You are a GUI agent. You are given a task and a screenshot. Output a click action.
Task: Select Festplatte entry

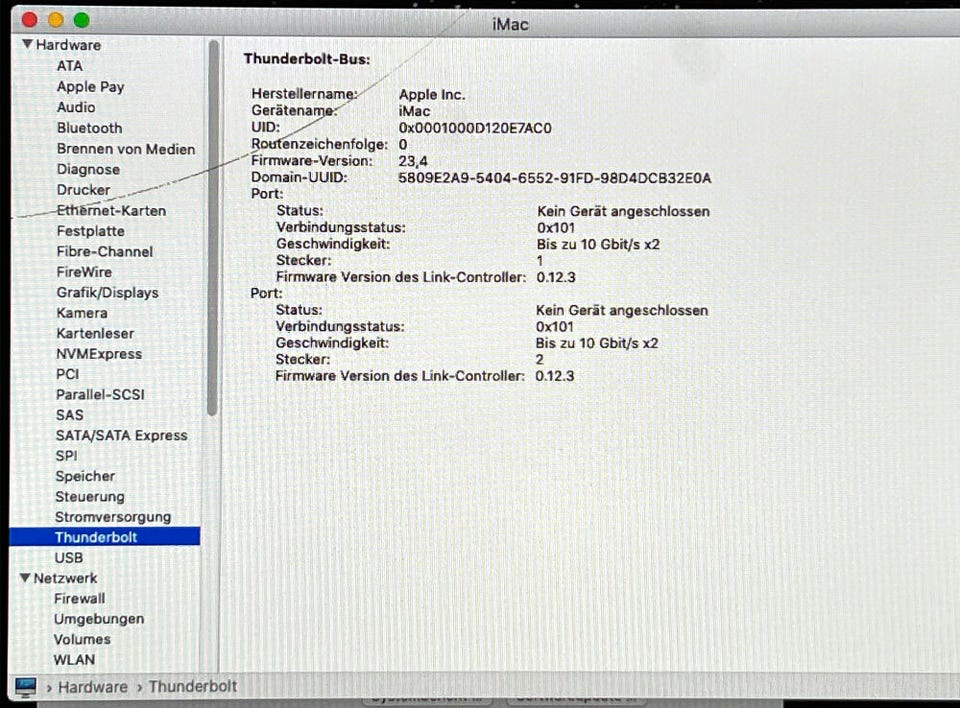(x=91, y=231)
